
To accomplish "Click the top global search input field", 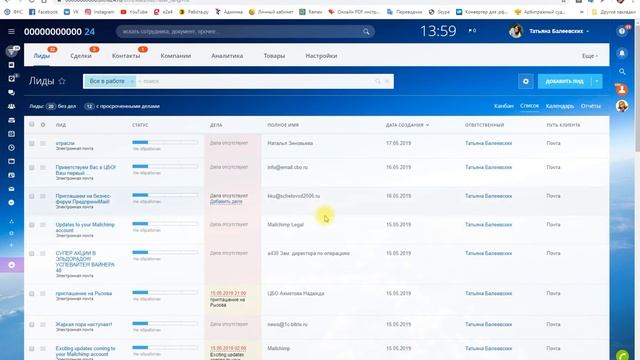I will [245, 31].
